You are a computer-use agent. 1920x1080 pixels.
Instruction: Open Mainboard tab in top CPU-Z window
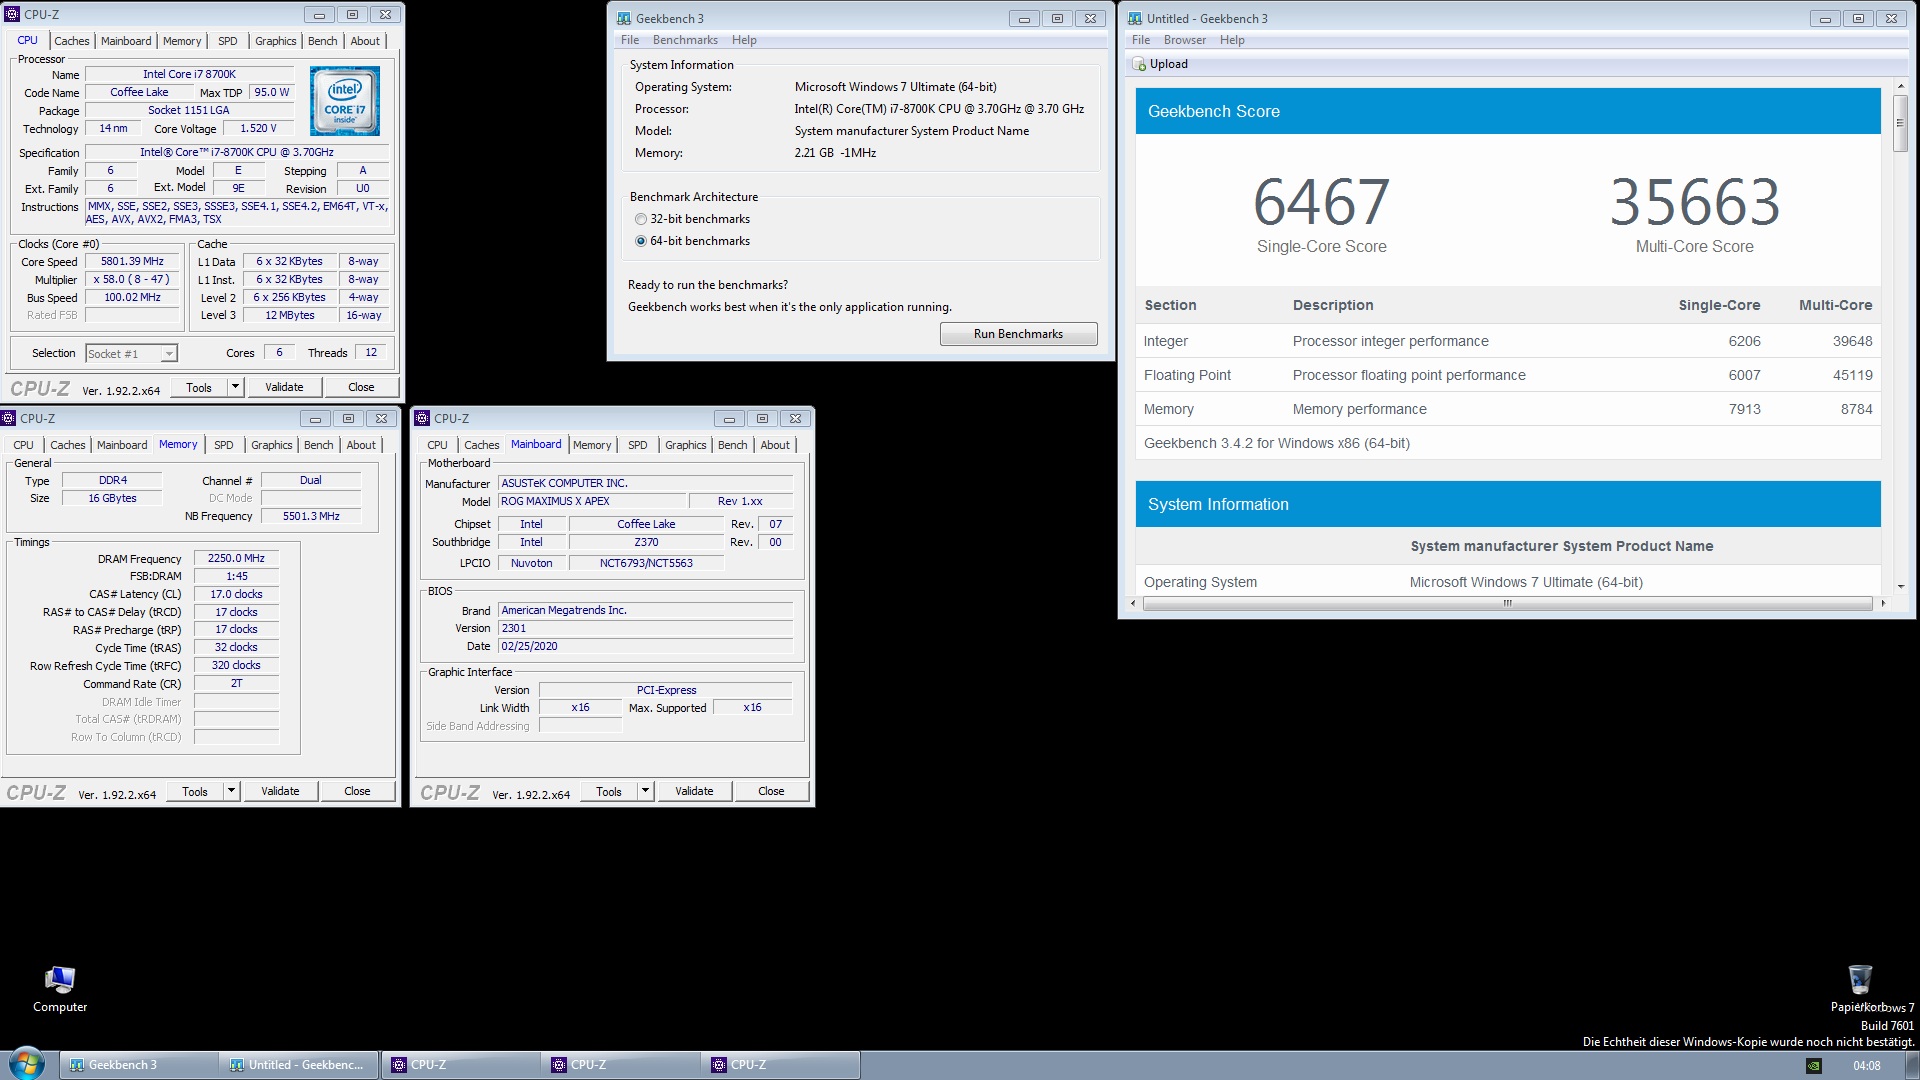[126, 41]
